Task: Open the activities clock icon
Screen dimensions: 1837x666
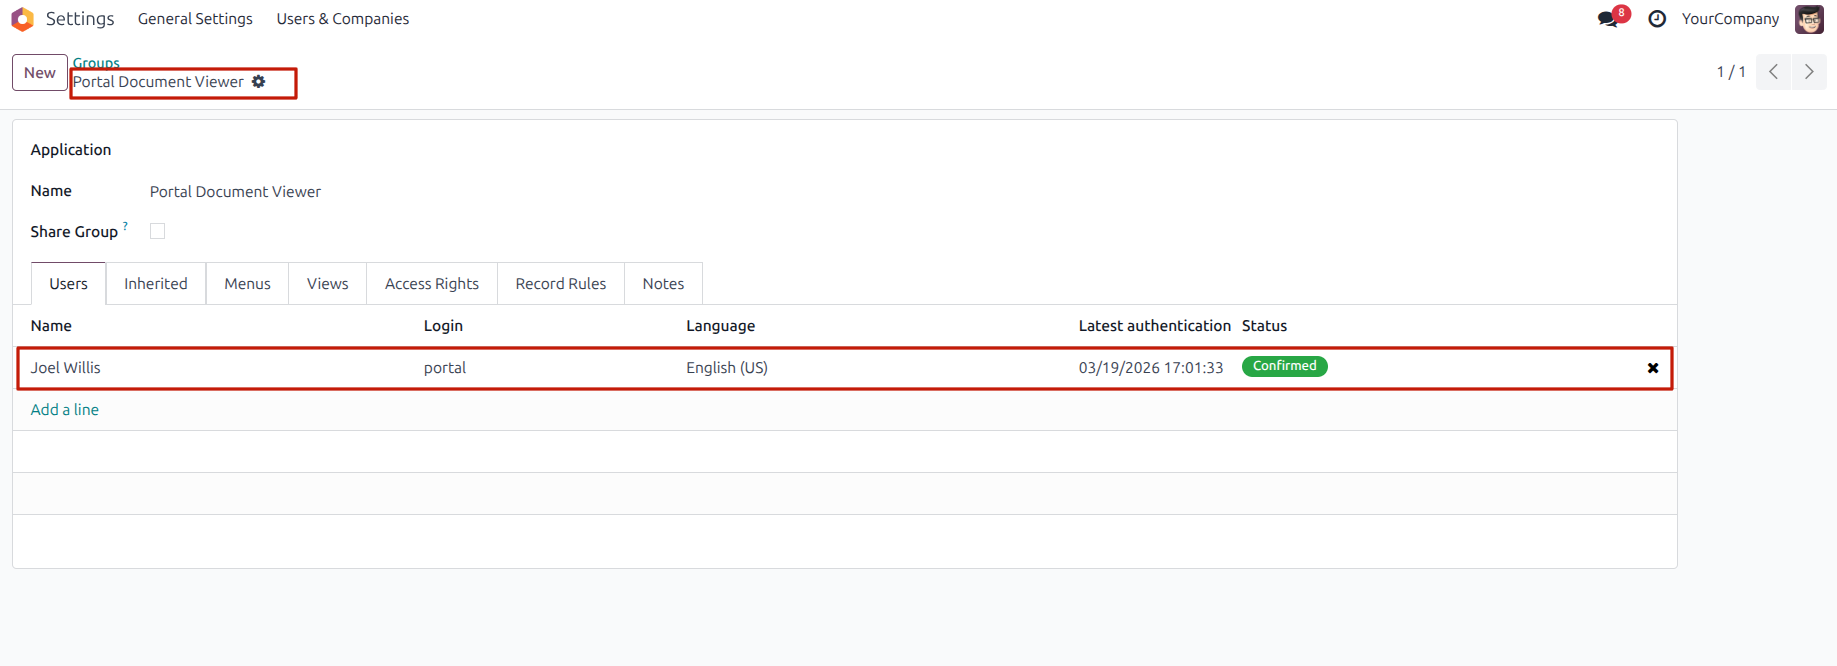Action: (x=1657, y=19)
